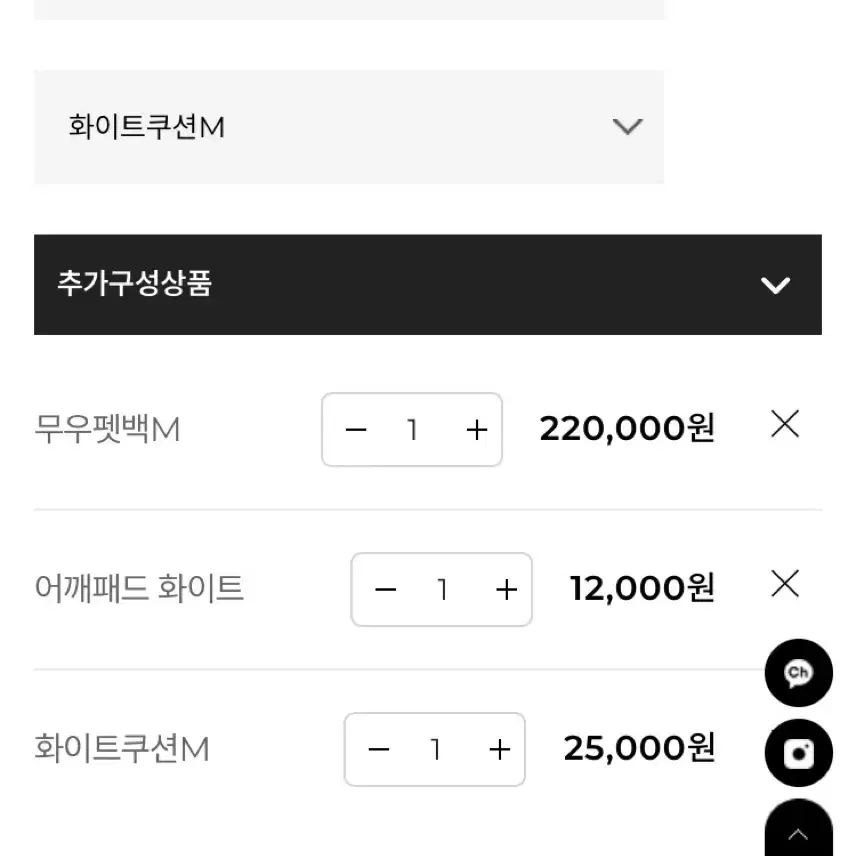Image resolution: width=856 pixels, height=856 pixels.
Task: Decrease 화이트쿠션M quantity with minus
Action: [379, 749]
